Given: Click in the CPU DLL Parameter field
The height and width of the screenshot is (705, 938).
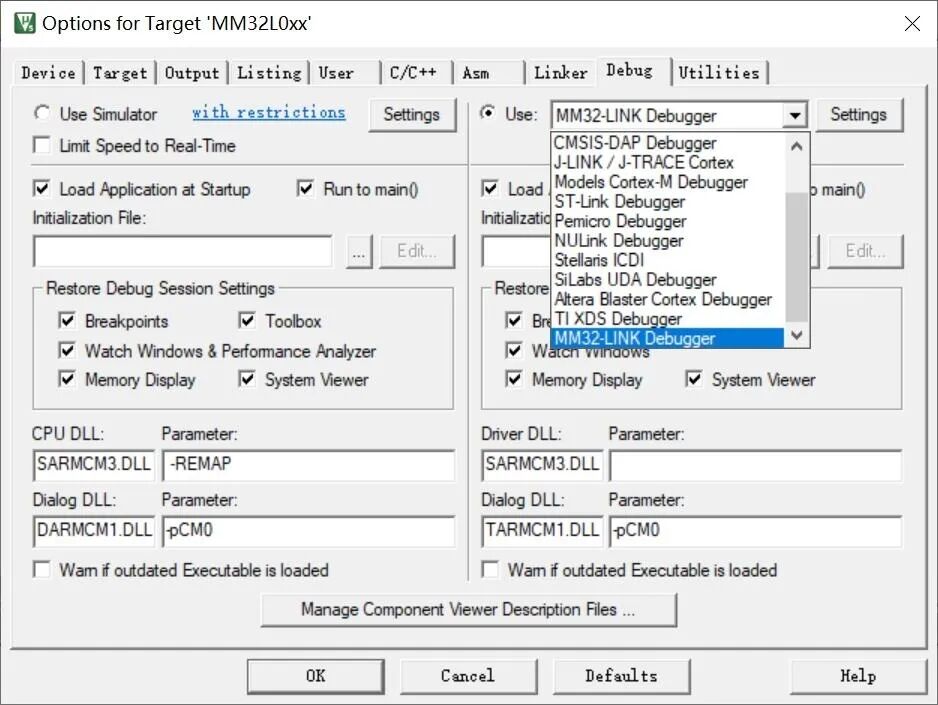Looking at the screenshot, I should pyautogui.click(x=310, y=465).
